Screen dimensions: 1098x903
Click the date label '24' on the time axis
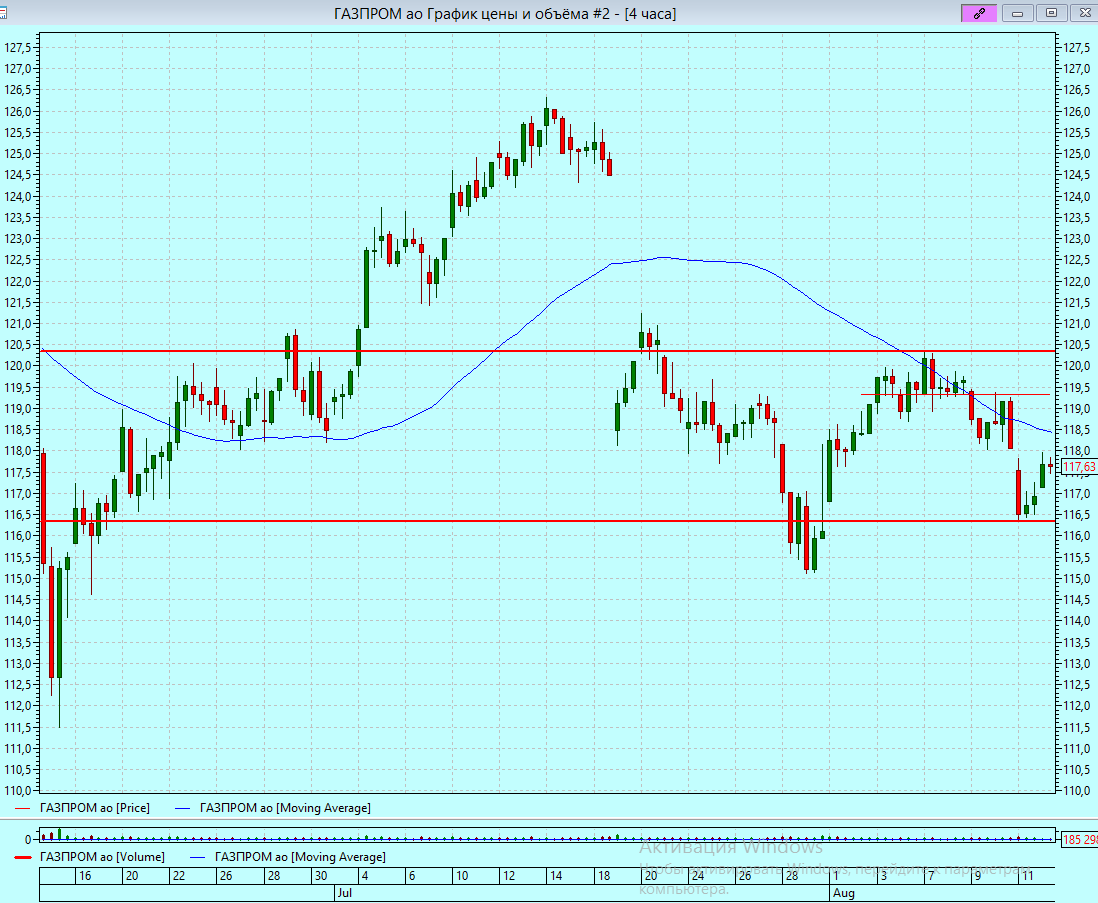point(697,876)
